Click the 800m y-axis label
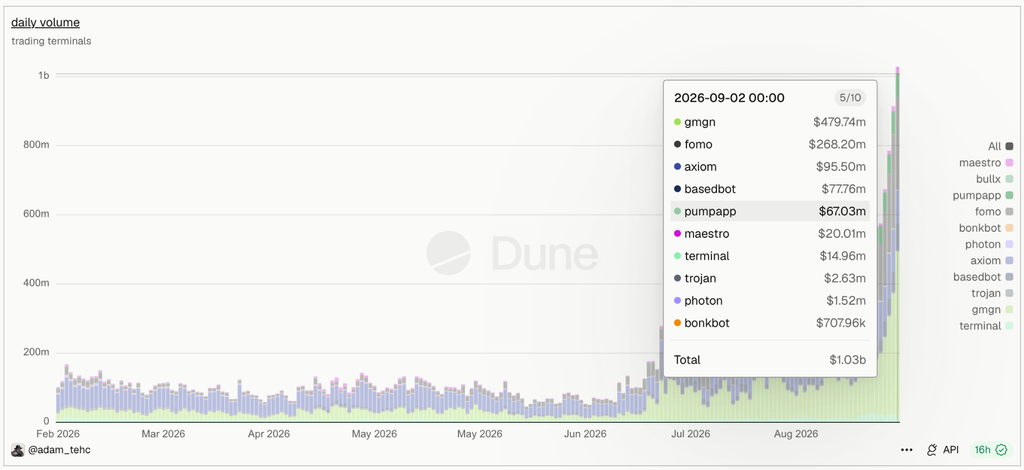This screenshot has height=470, width=1024. point(38,145)
